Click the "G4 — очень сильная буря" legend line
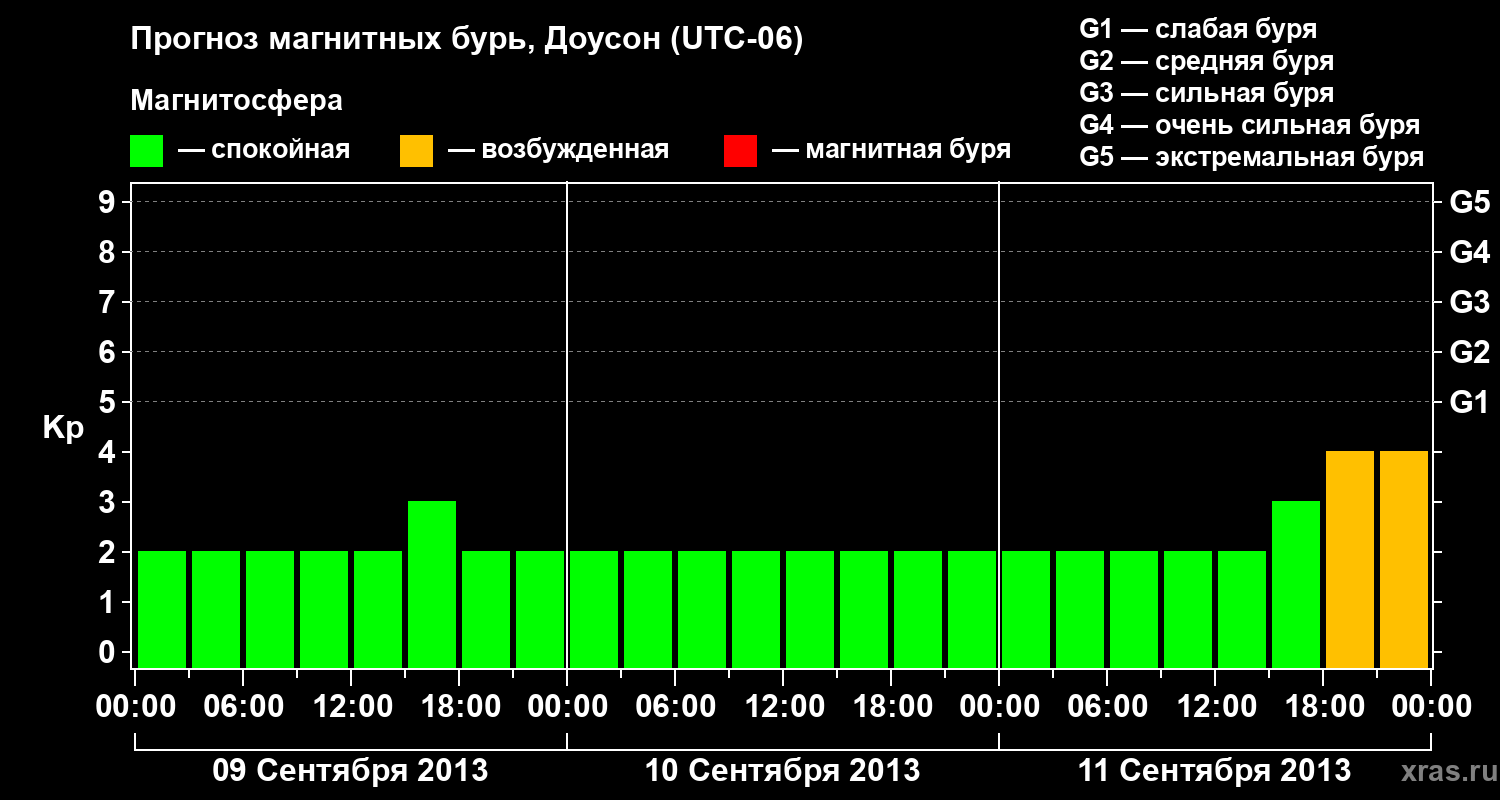1500x800 pixels. (1250, 125)
